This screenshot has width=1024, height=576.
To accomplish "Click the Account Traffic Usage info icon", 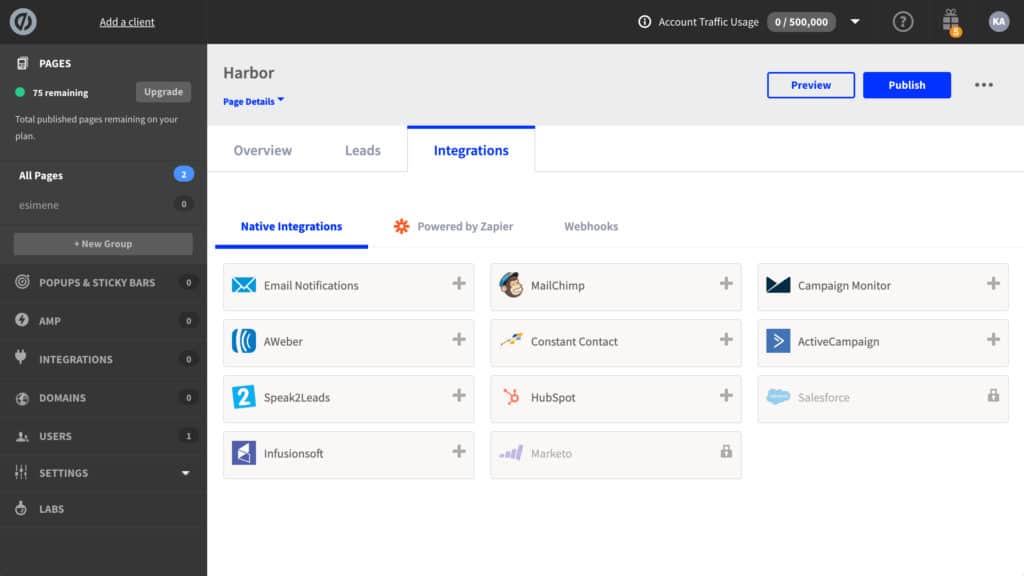I will point(644,22).
